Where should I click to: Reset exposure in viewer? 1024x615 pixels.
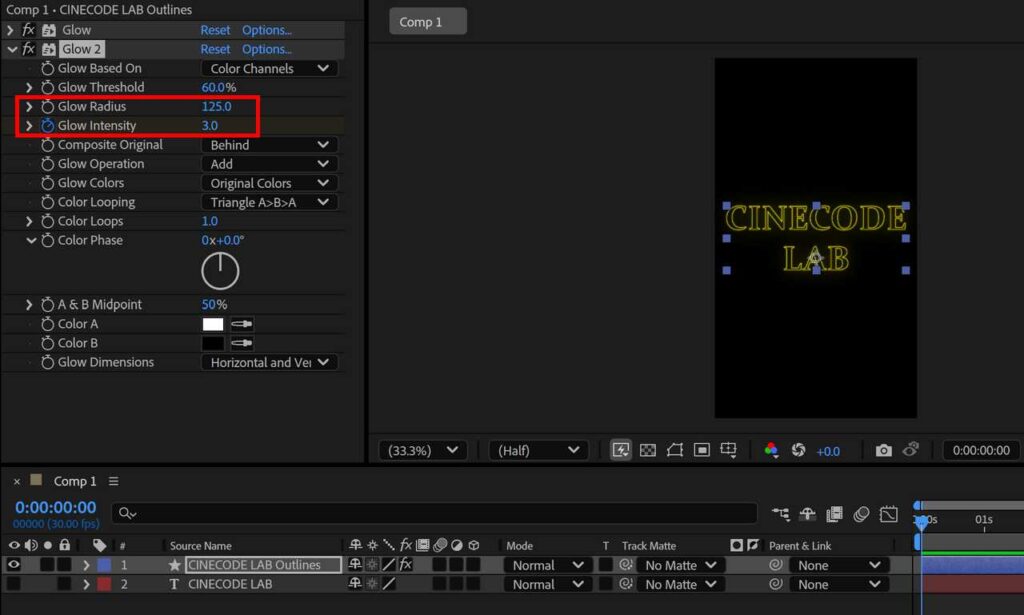pos(798,450)
